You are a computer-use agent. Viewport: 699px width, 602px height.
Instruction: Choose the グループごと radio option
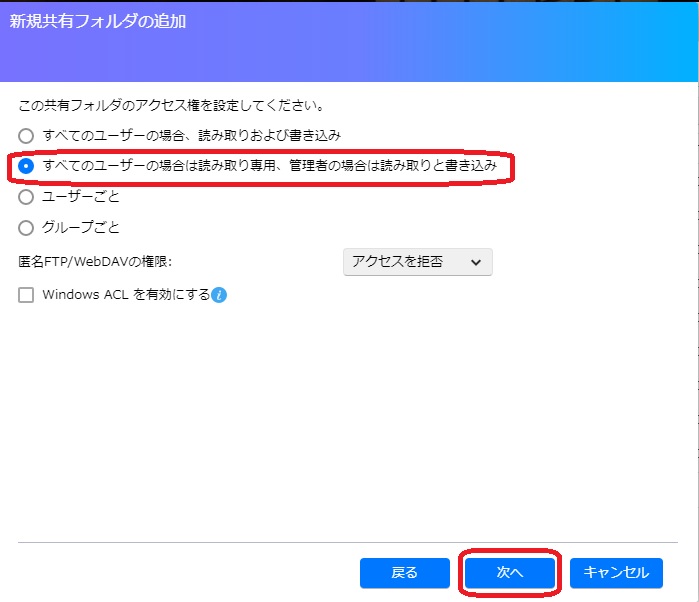tap(26, 227)
